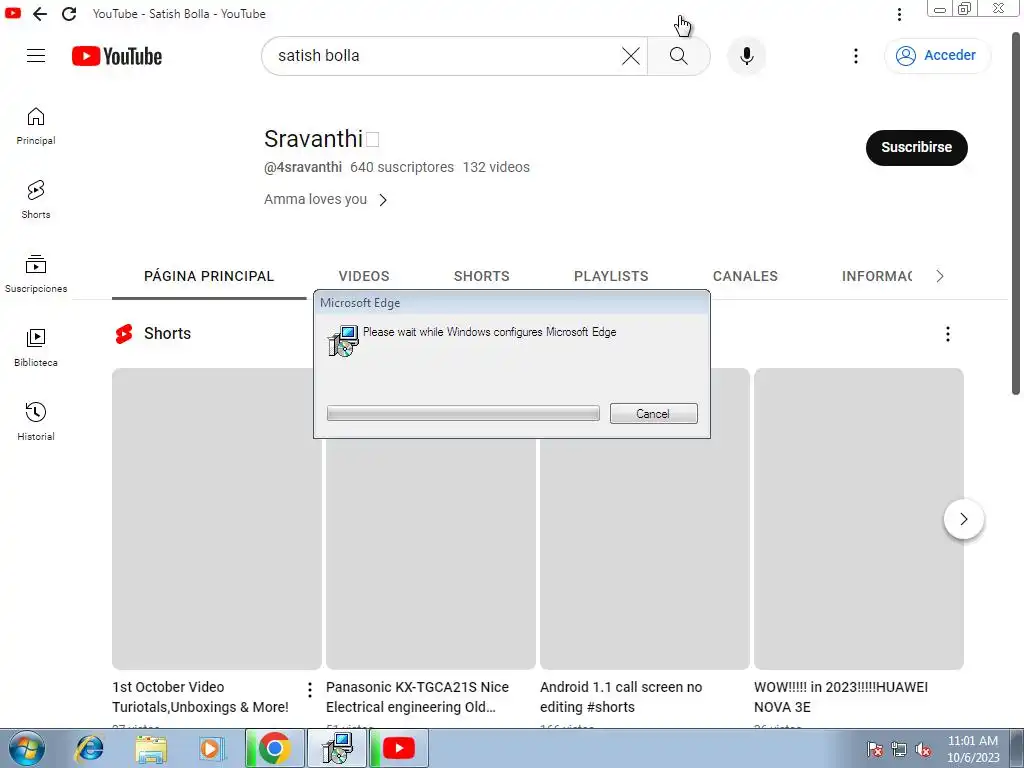Click the muted volume tray icon
This screenshot has height=768, width=1024.
923,749
